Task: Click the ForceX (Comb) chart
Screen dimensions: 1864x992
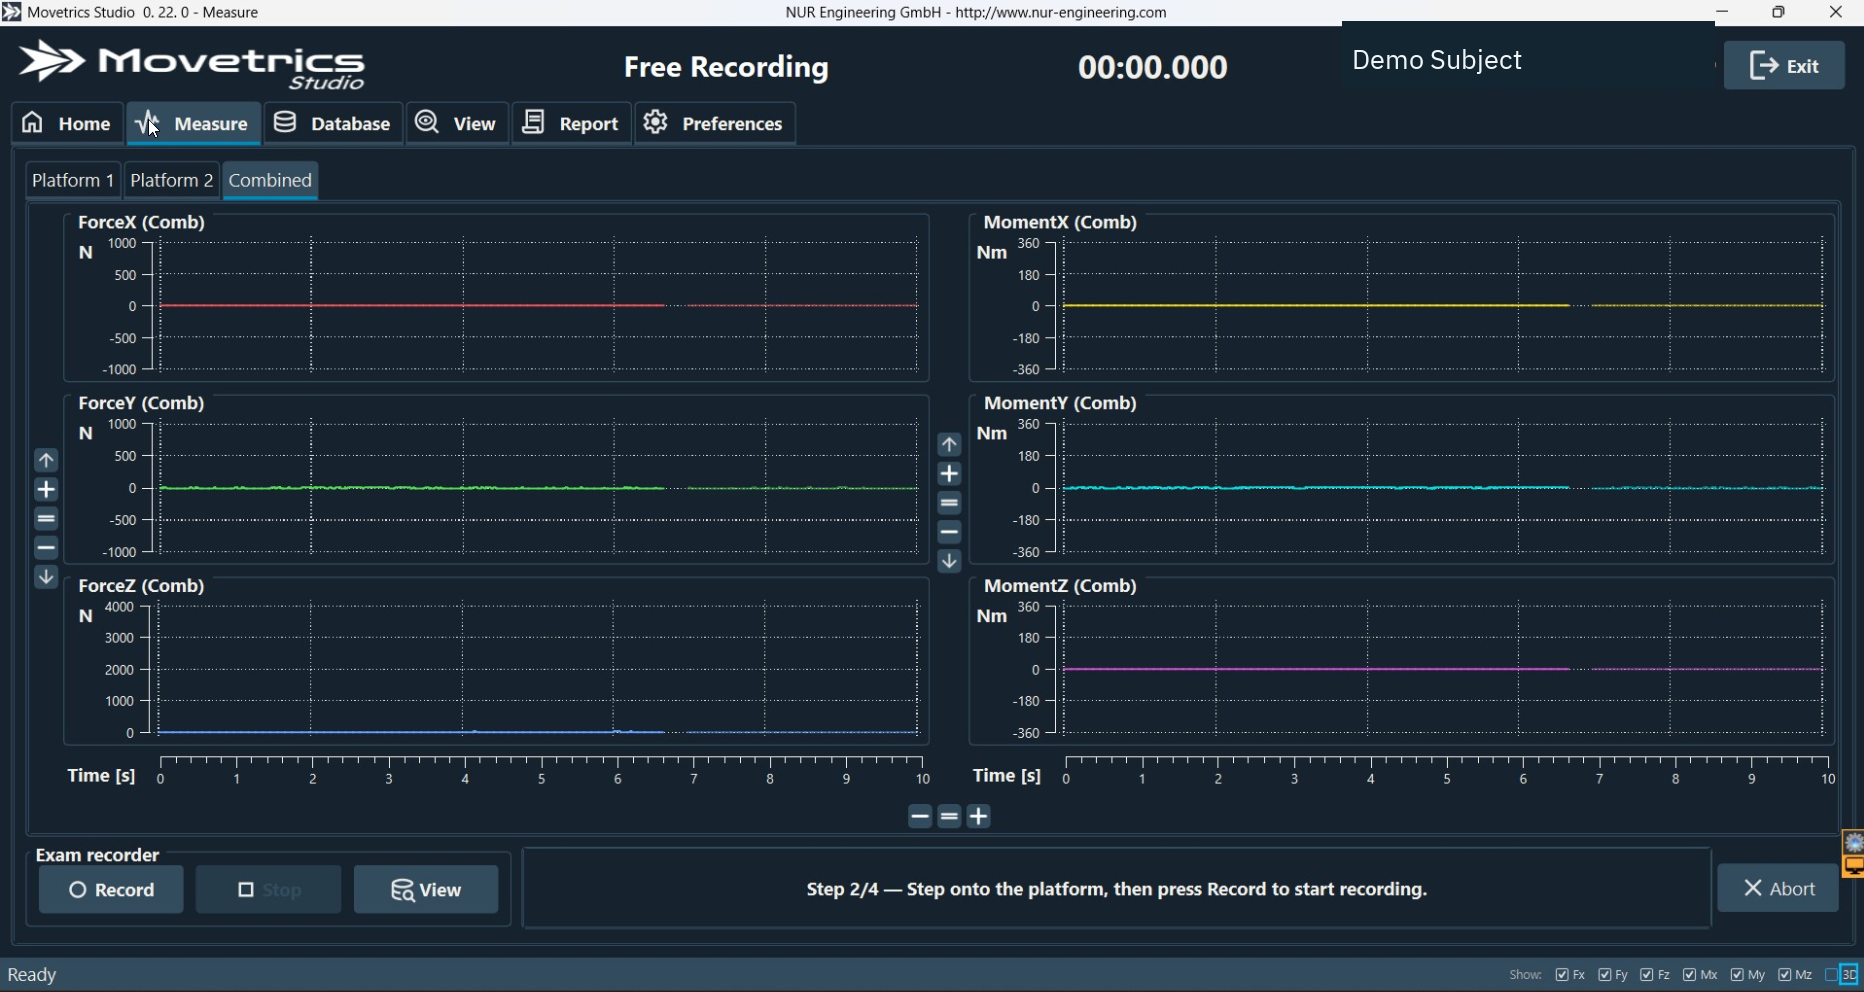Action: click(496, 297)
